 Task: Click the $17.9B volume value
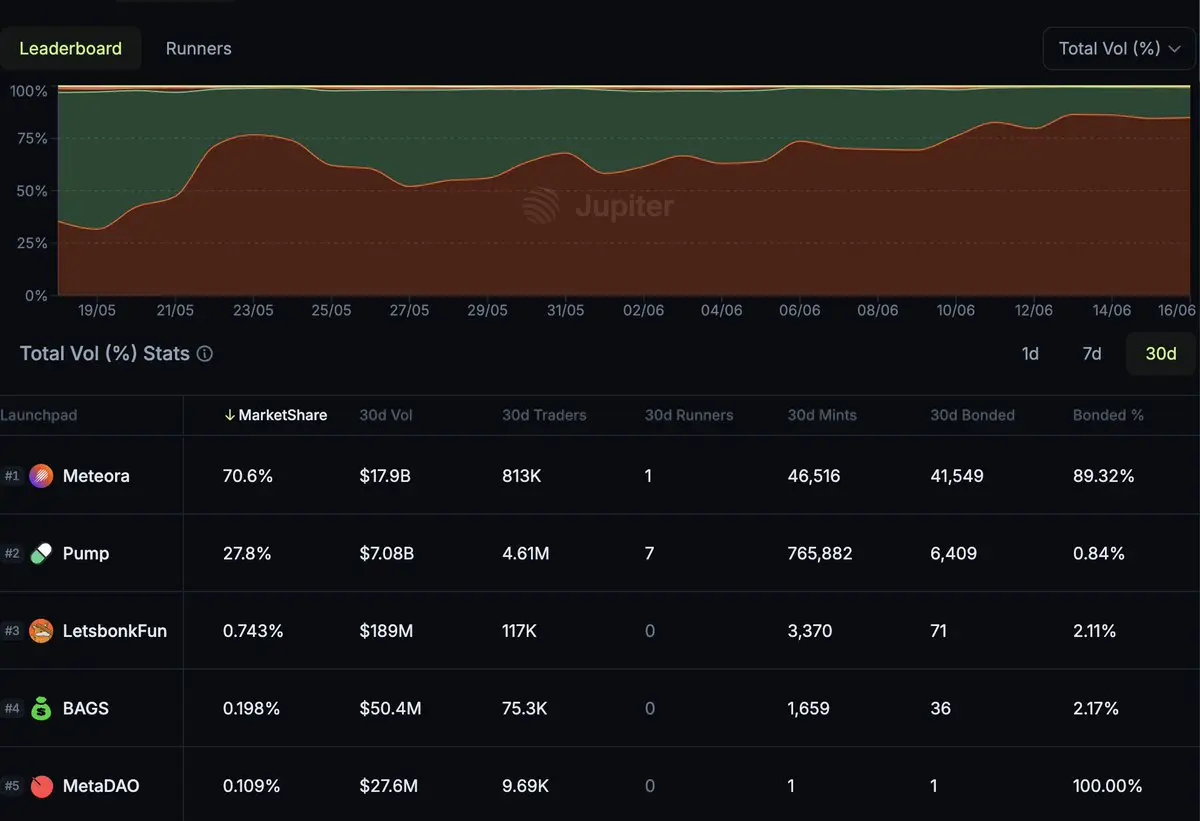click(x=385, y=476)
